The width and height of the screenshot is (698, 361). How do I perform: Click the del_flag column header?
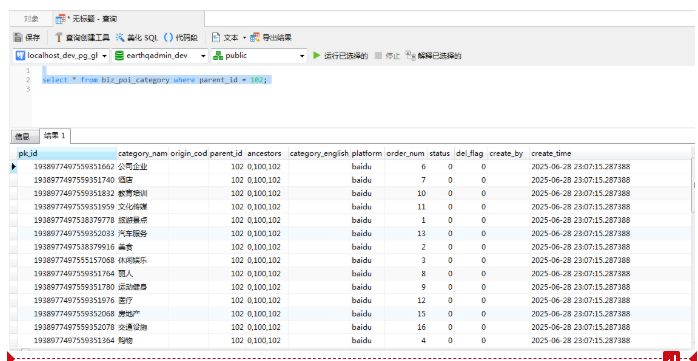pyautogui.click(x=471, y=154)
